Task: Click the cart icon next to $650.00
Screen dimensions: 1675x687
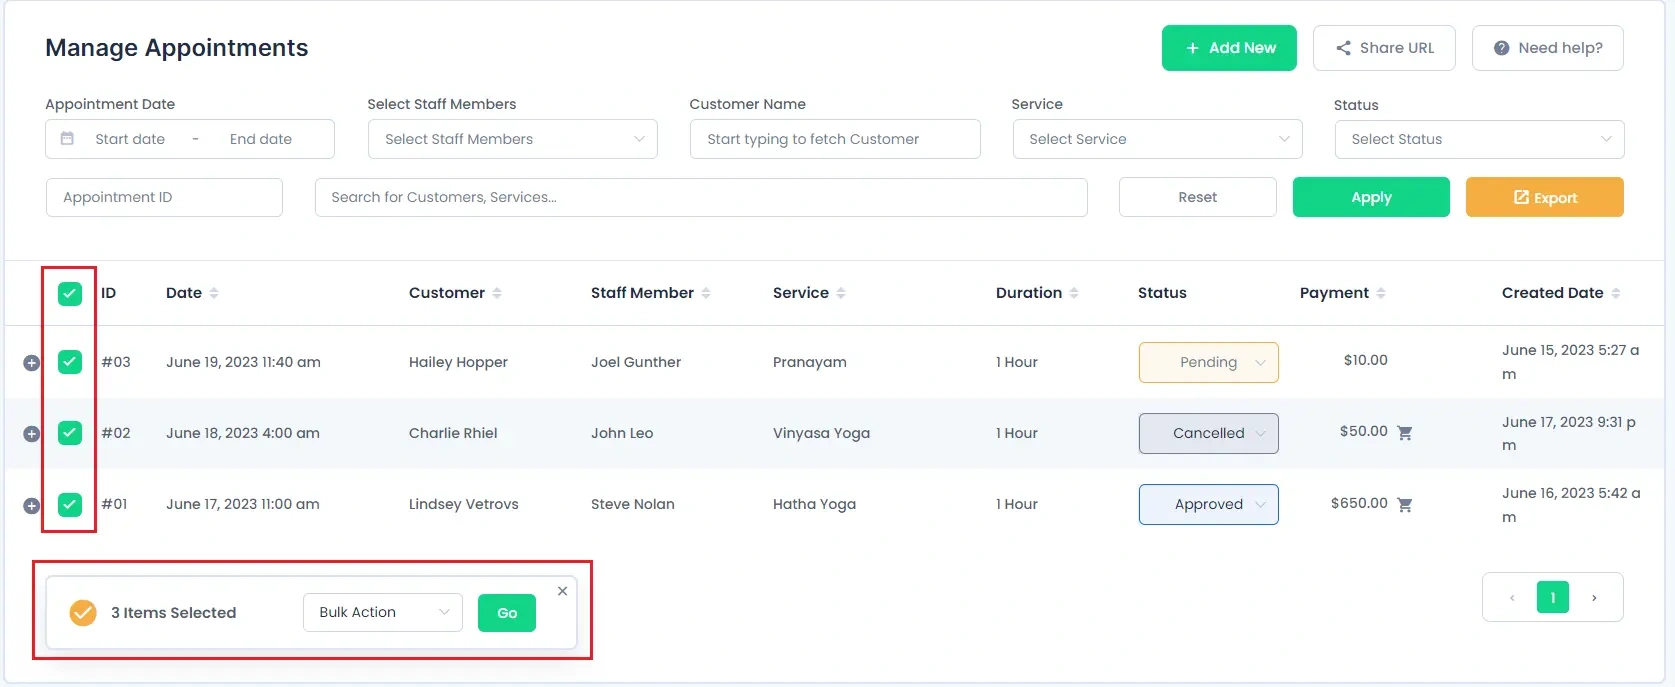Action: (1404, 505)
